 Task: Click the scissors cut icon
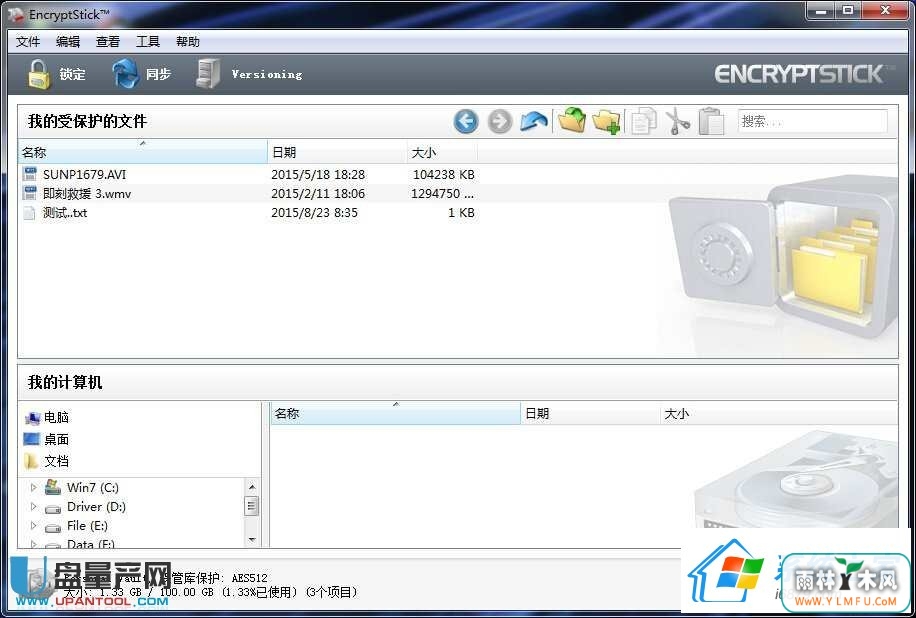(x=678, y=121)
